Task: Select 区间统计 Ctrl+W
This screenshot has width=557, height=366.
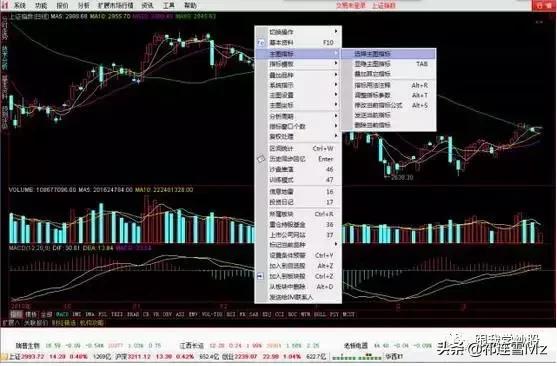Action: (298, 149)
